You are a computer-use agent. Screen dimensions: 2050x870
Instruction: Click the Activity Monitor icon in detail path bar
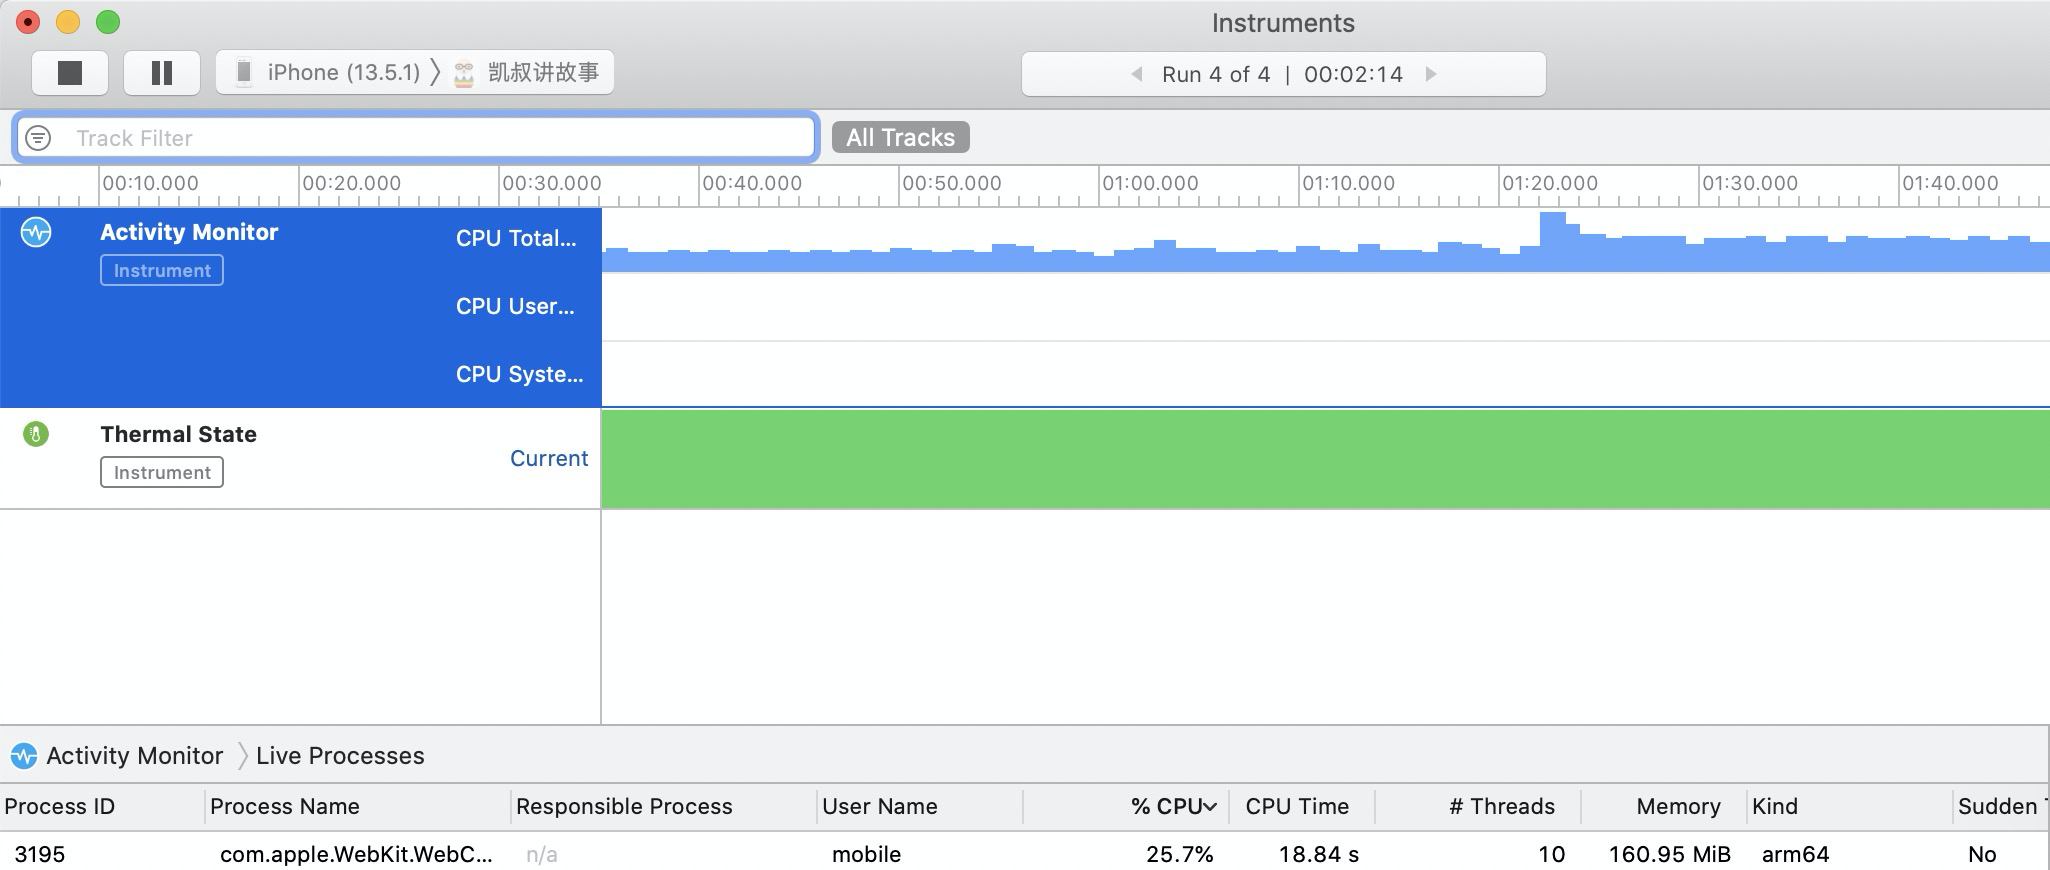[x=24, y=756]
